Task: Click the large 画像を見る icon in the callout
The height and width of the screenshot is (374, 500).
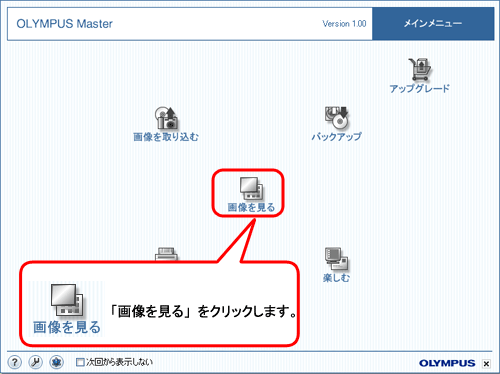Action: point(67,300)
